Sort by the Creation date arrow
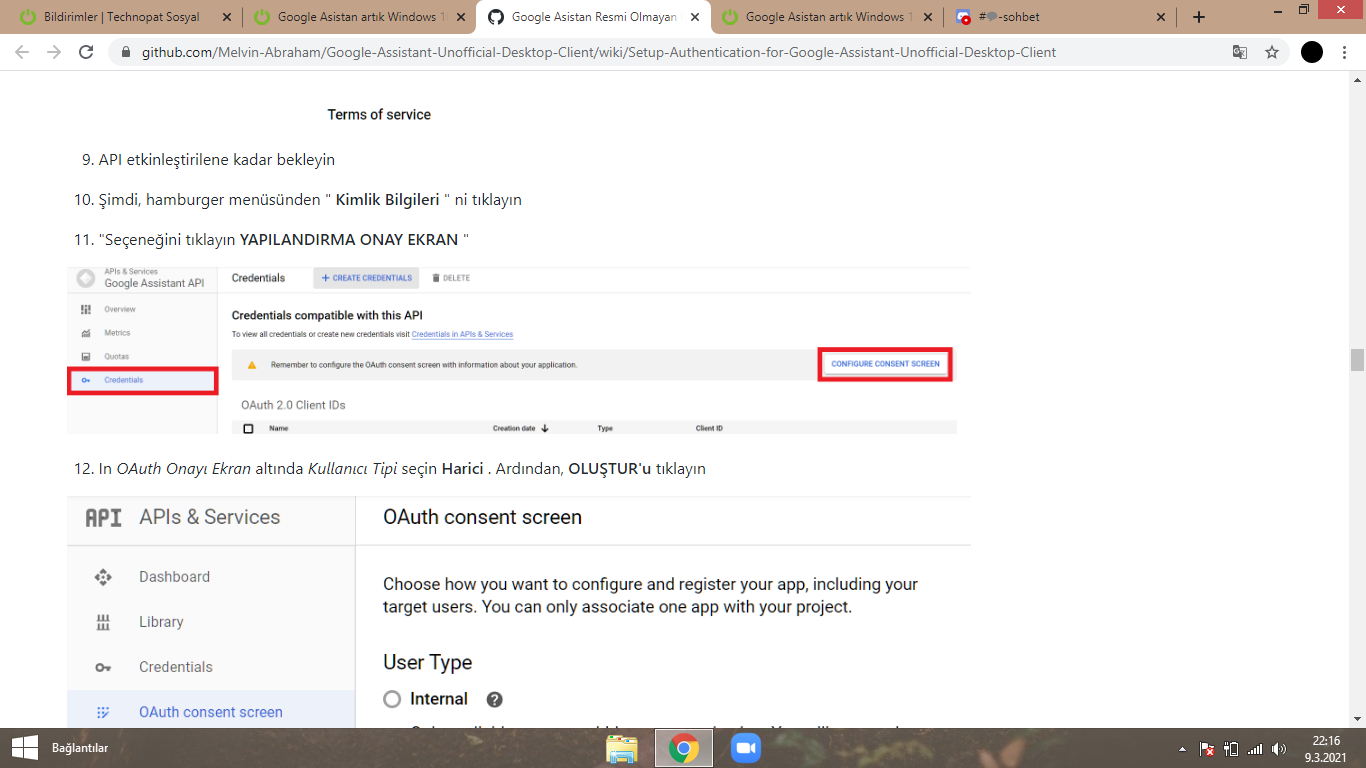Image resolution: width=1366 pixels, height=768 pixels. [545, 428]
